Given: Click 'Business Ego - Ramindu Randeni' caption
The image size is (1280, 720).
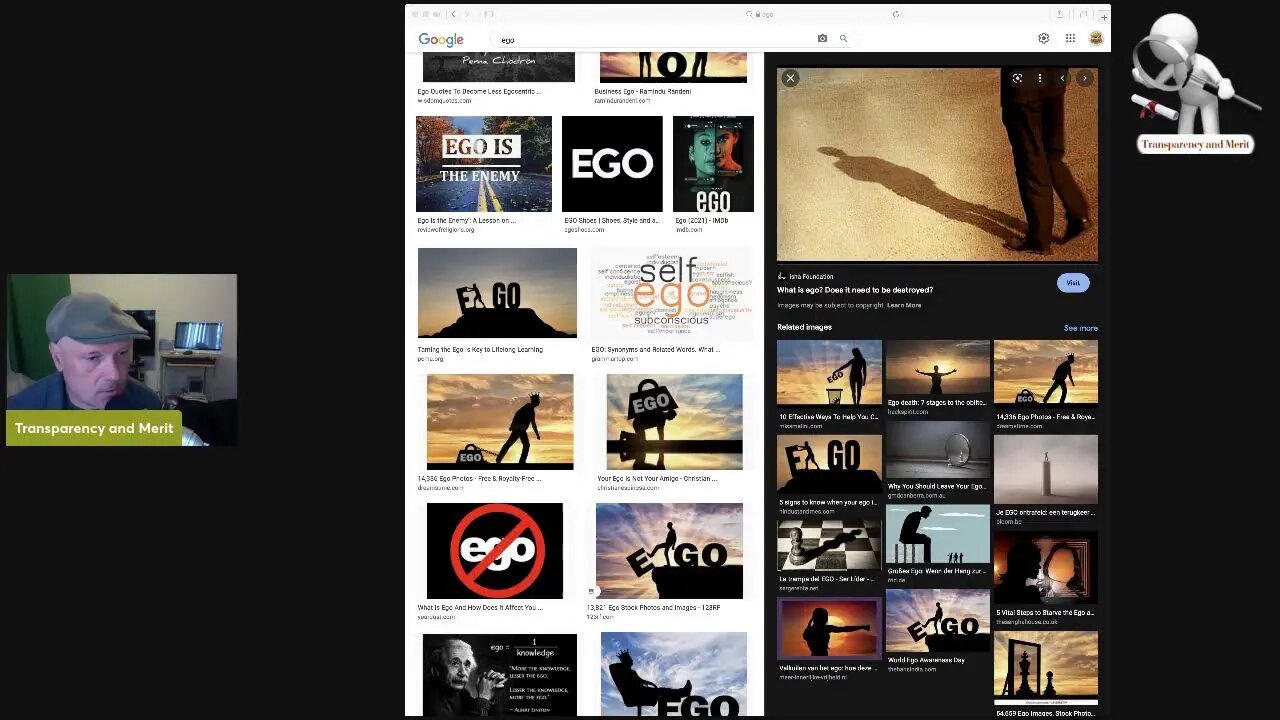Looking at the screenshot, I should click(x=643, y=91).
